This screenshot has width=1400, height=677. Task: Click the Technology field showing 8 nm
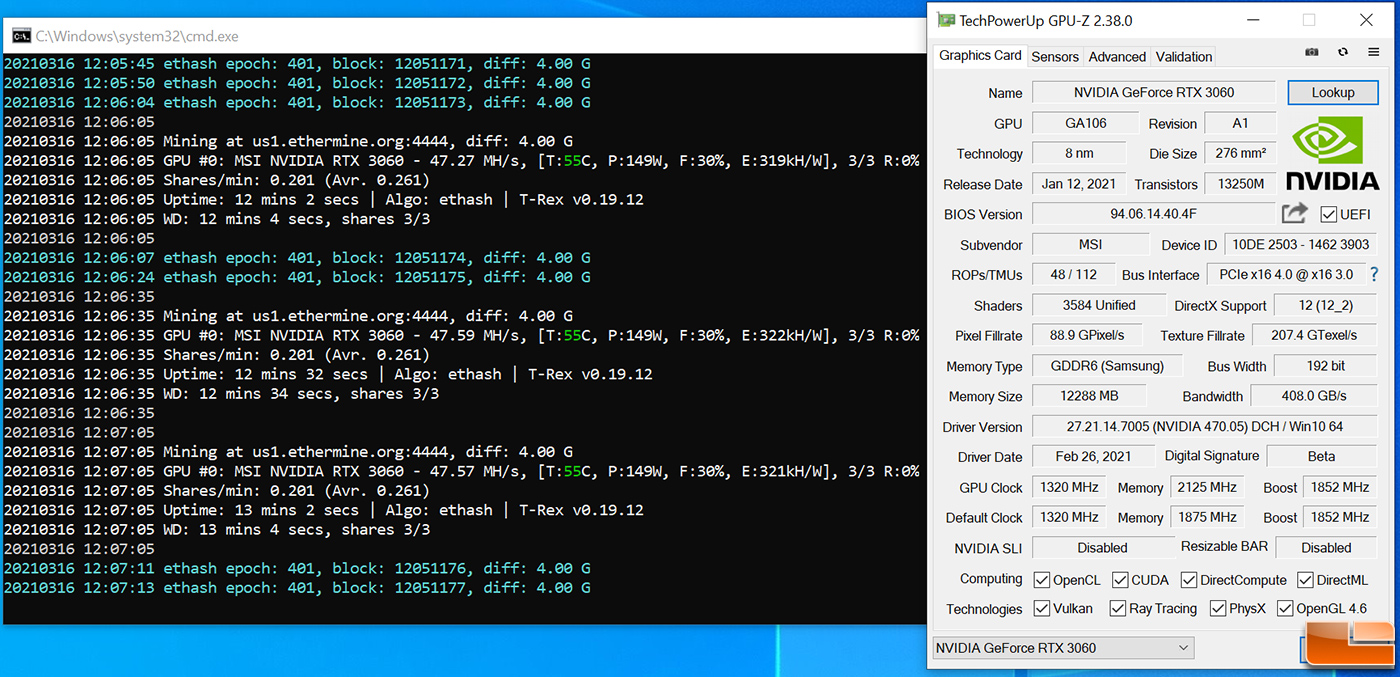tap(1078, 153)
